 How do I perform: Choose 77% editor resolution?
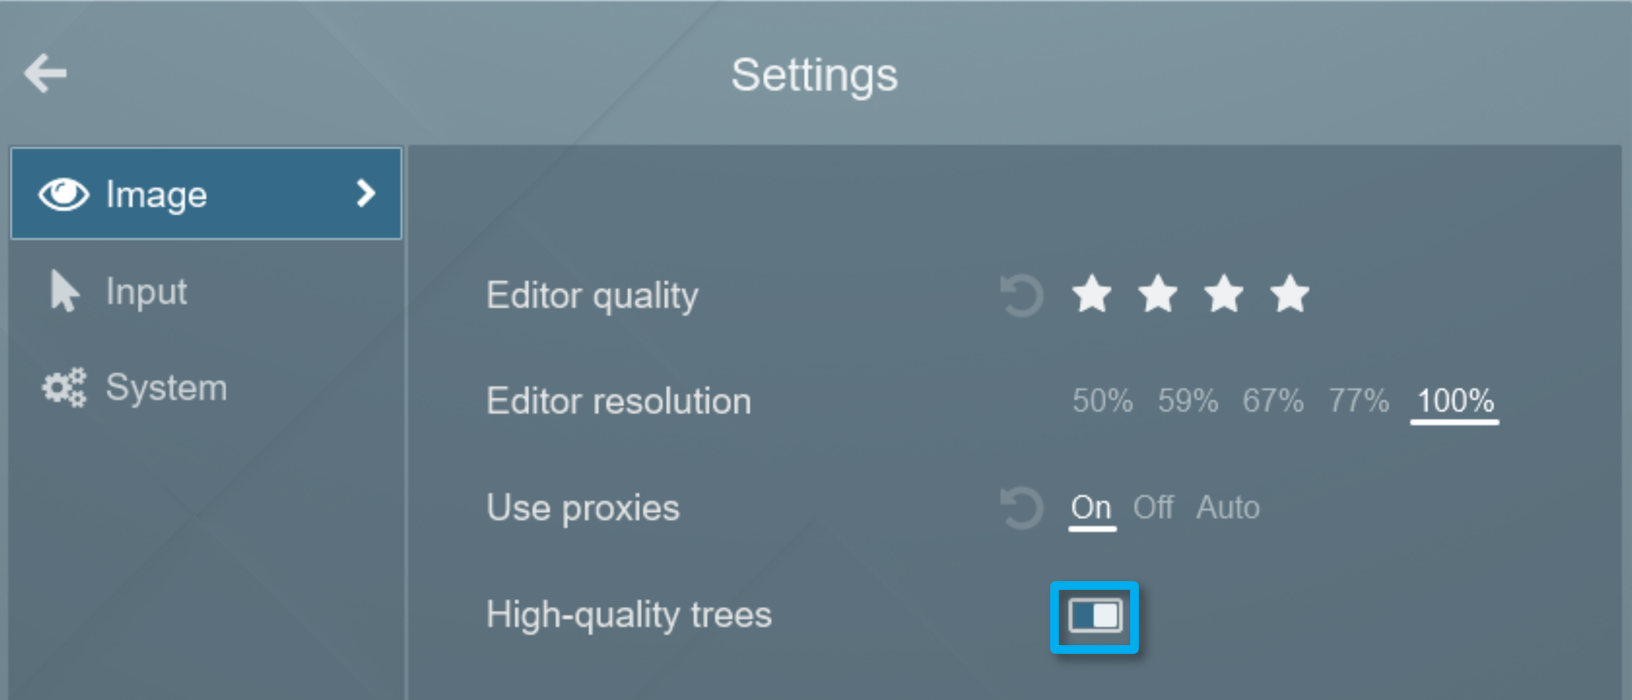point(1358,401)
